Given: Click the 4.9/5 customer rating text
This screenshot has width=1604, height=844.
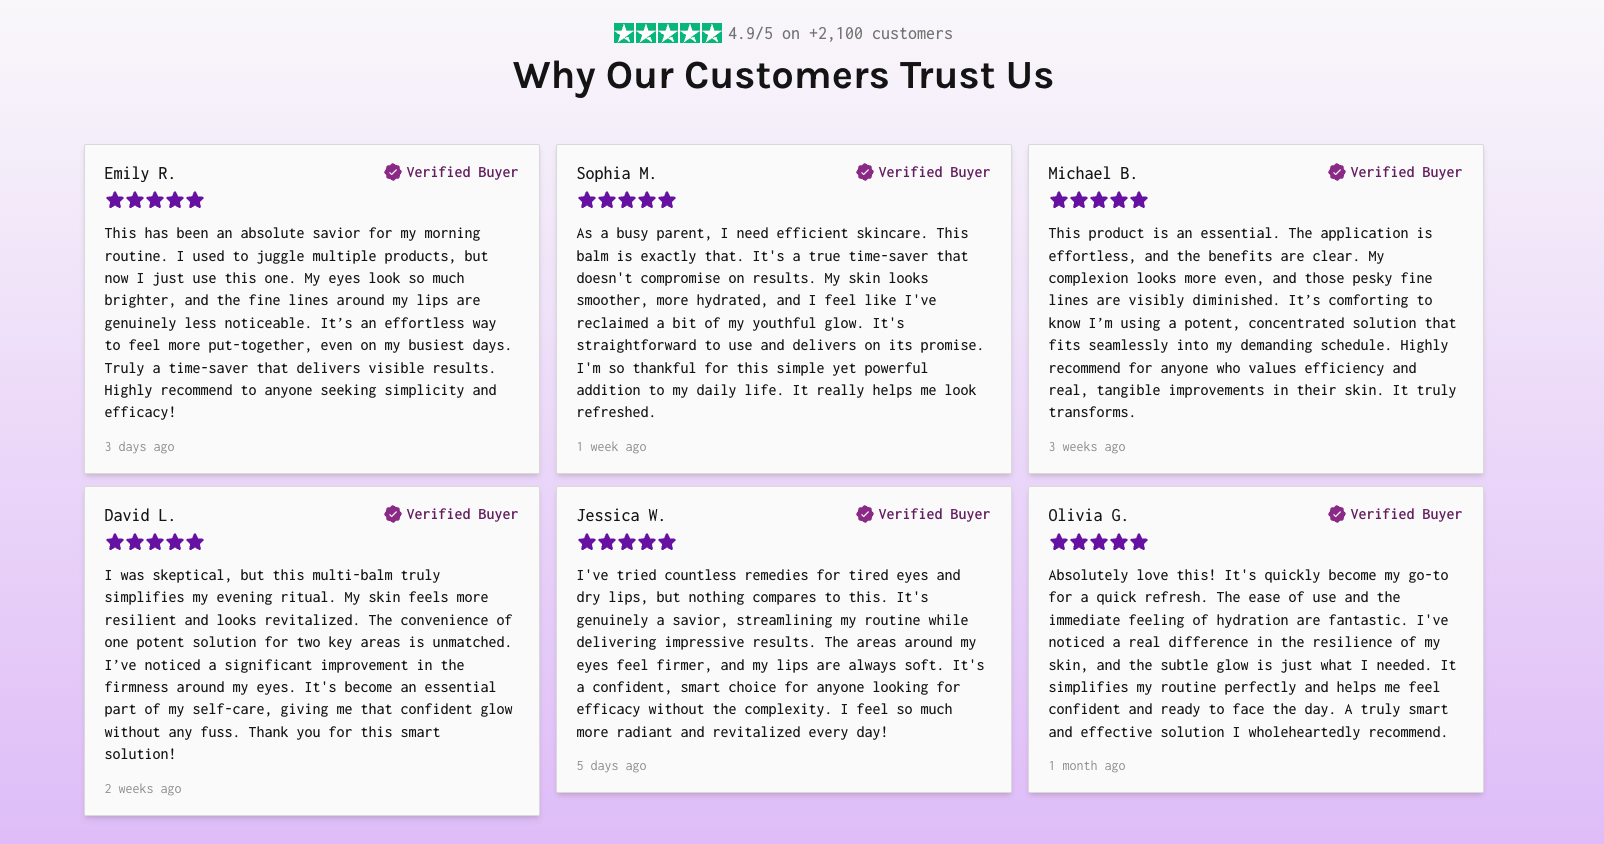Looking at the screenshot, I should (x=840, y=34).
